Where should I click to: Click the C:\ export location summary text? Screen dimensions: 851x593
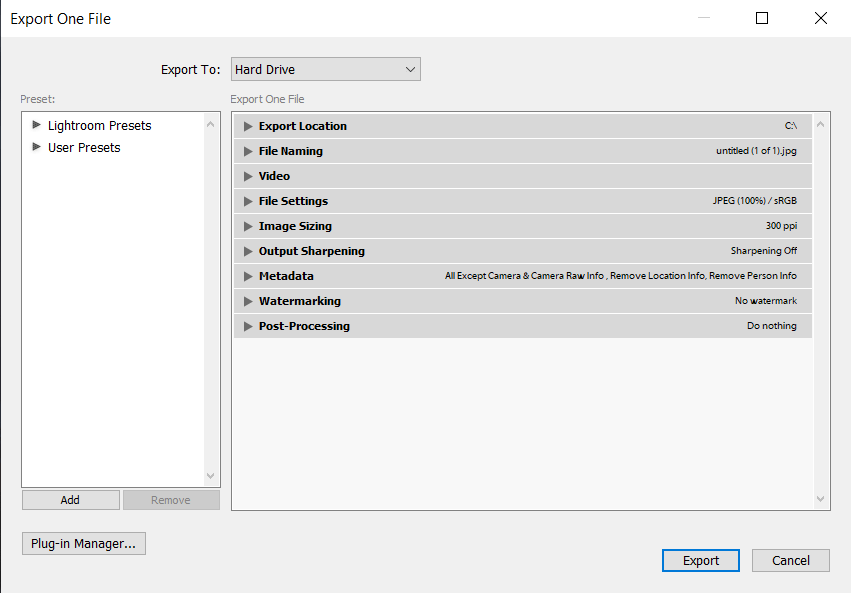[x=790, y=125]
